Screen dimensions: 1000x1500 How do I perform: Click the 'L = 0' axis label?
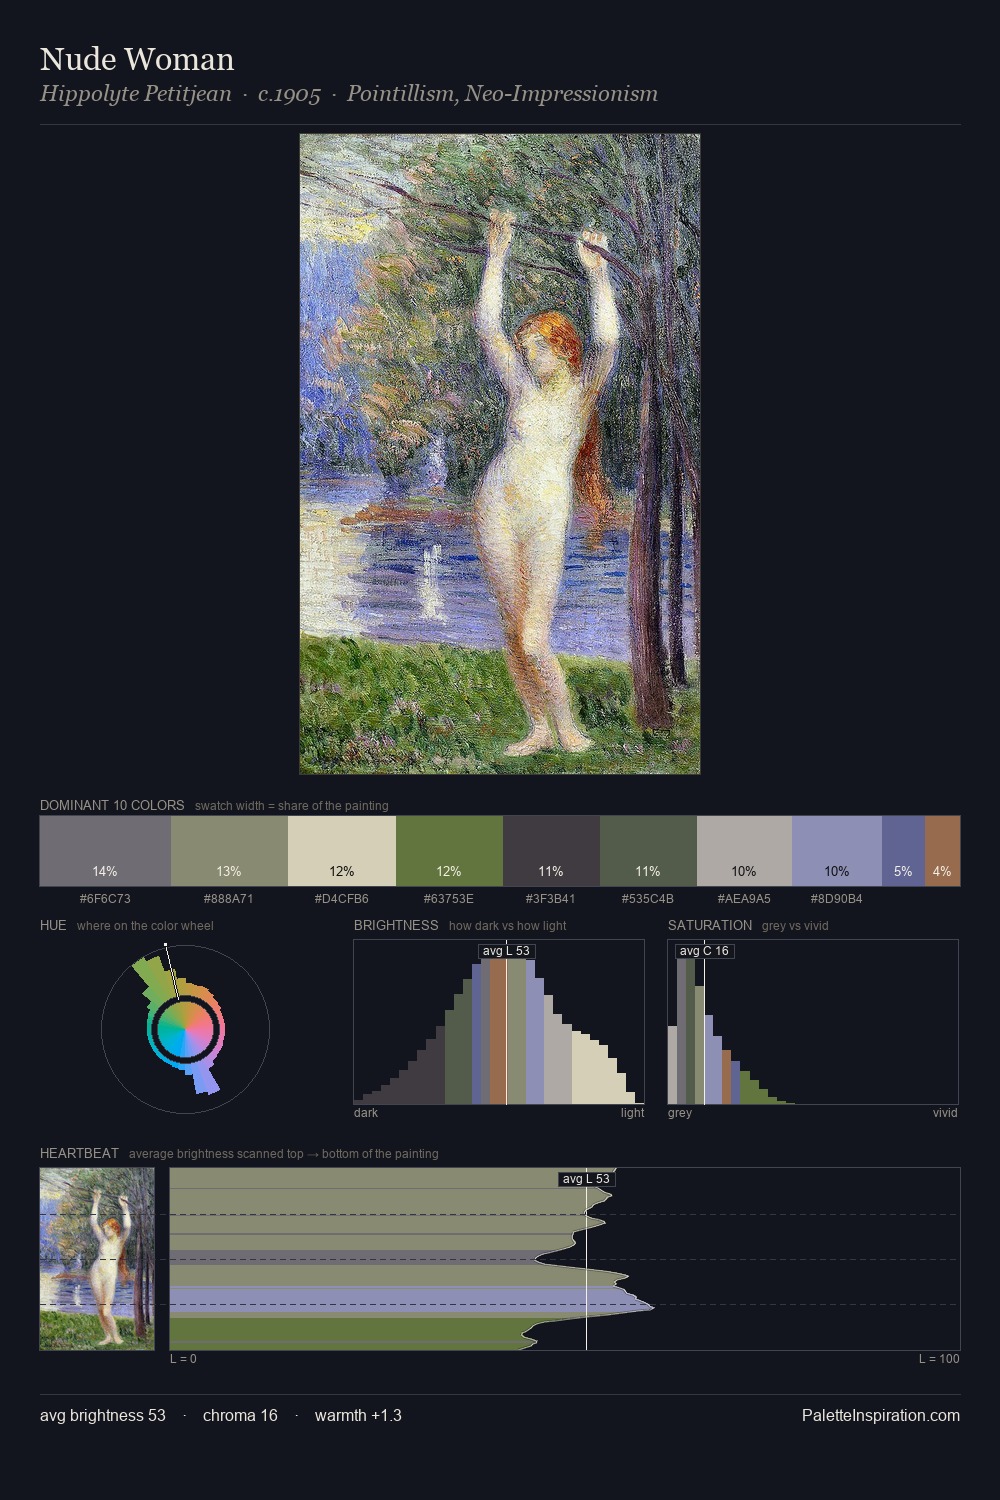[x=183, y=1359]
